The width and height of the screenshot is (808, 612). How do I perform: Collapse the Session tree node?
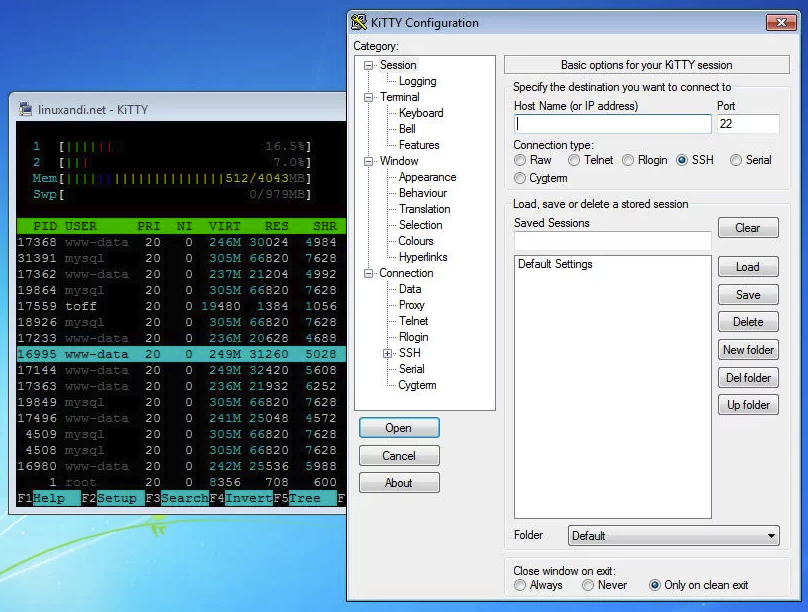[x=368, y=65]
